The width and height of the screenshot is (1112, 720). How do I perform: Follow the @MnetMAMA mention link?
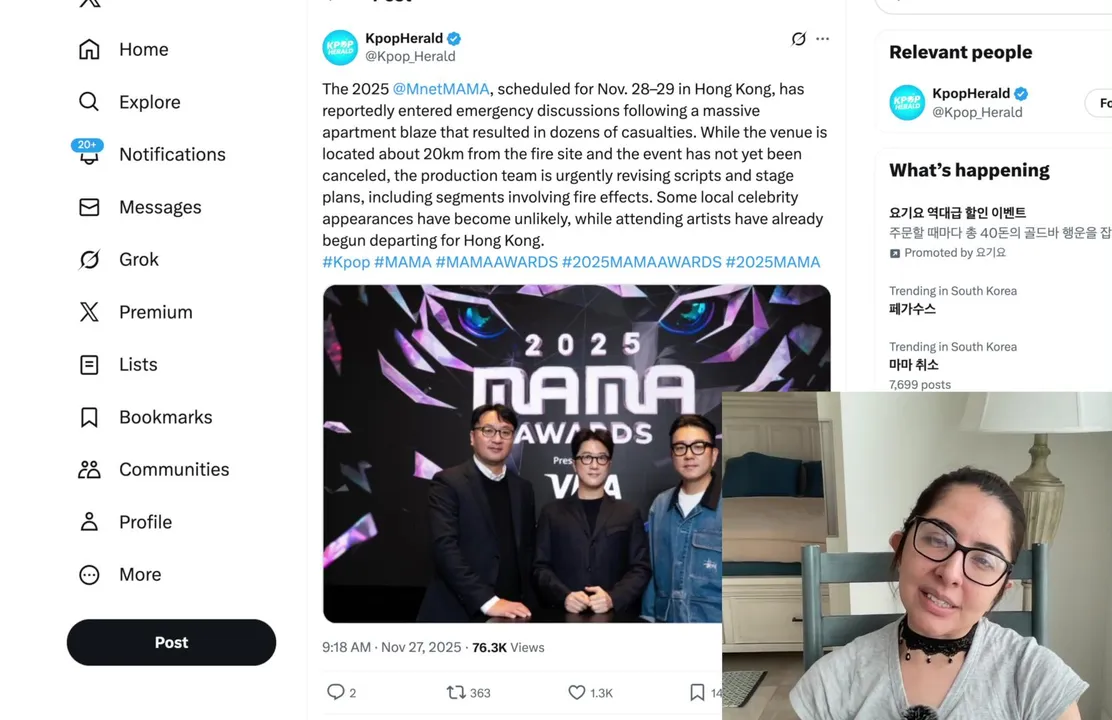[x=441, y=89]
